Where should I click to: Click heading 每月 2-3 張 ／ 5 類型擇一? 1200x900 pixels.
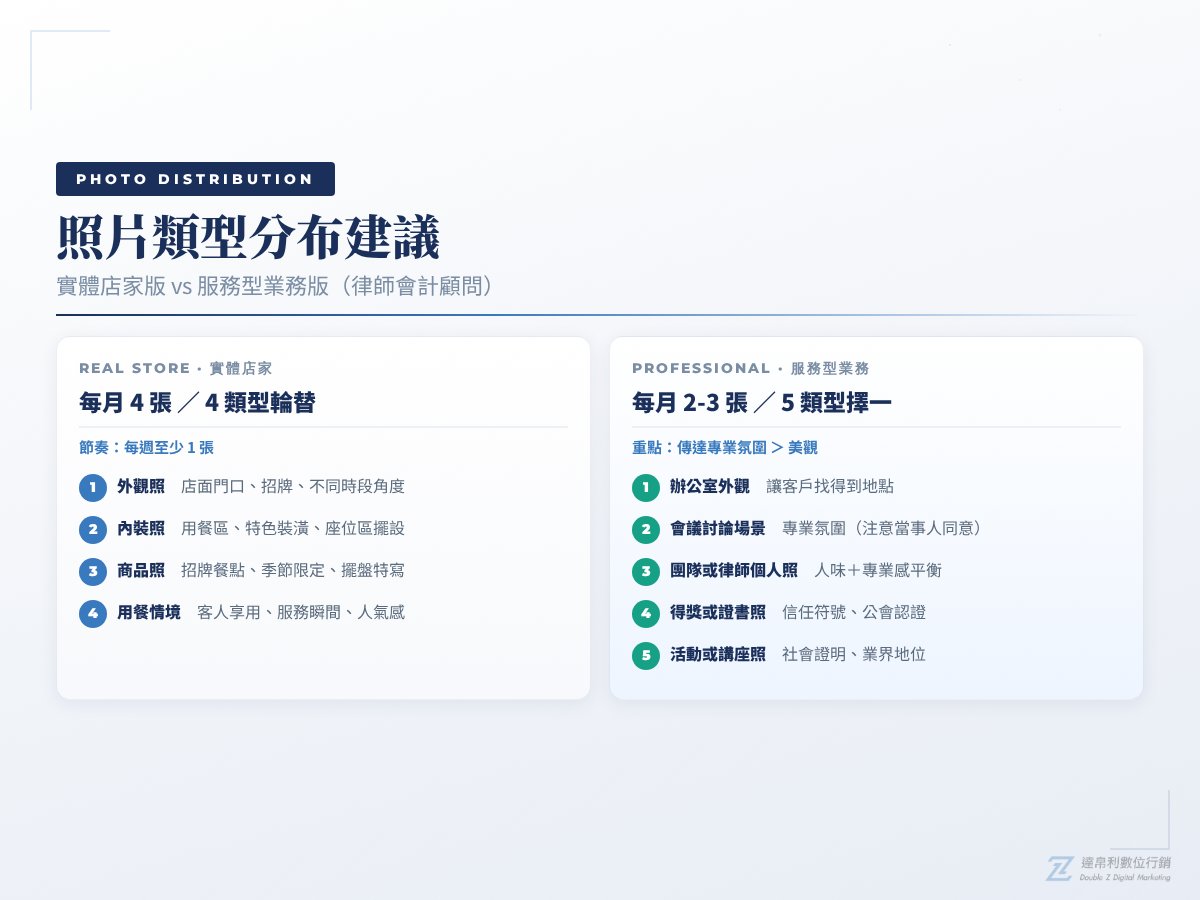click(x=762, y=403)
